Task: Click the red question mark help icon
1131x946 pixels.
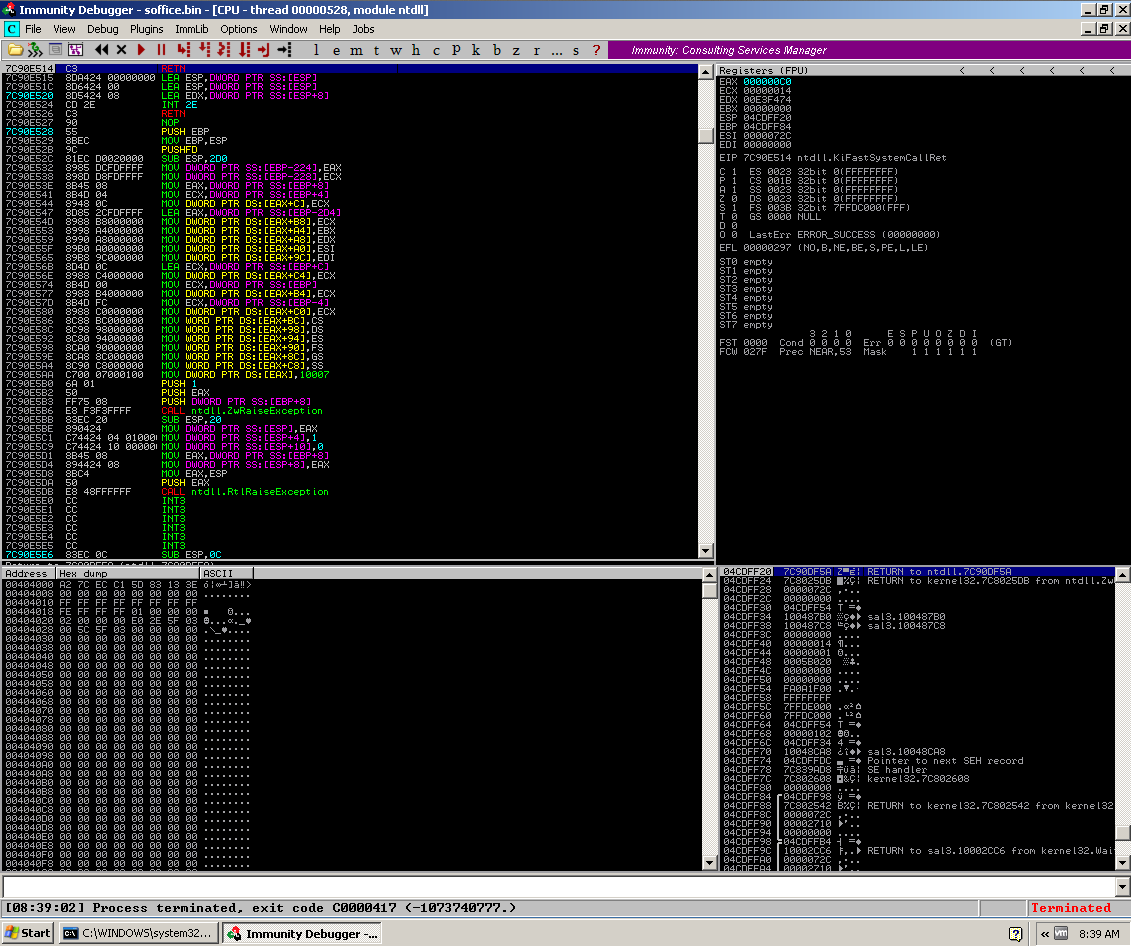Action: [x=596, y=50]
